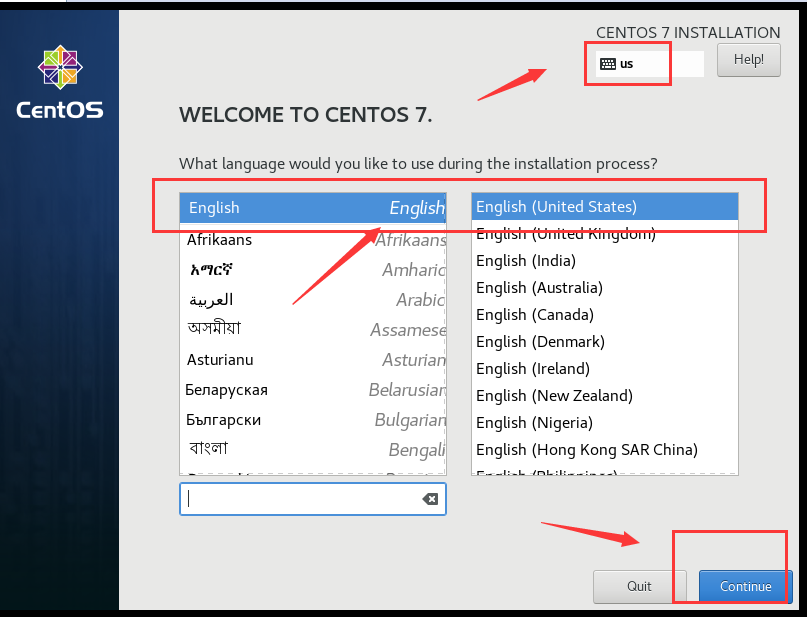
Task: Choose English (United States) locale
Action: [605, 207]
